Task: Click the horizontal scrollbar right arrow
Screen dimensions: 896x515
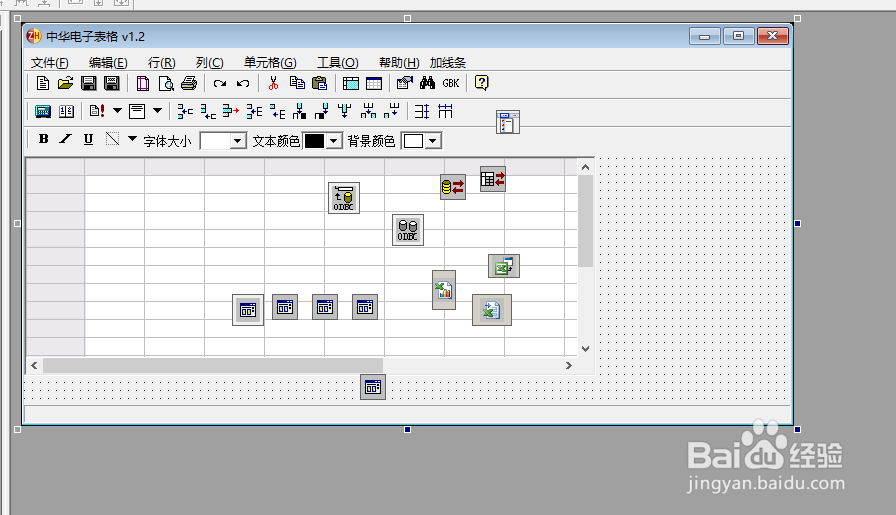Action: pos(569,365)
